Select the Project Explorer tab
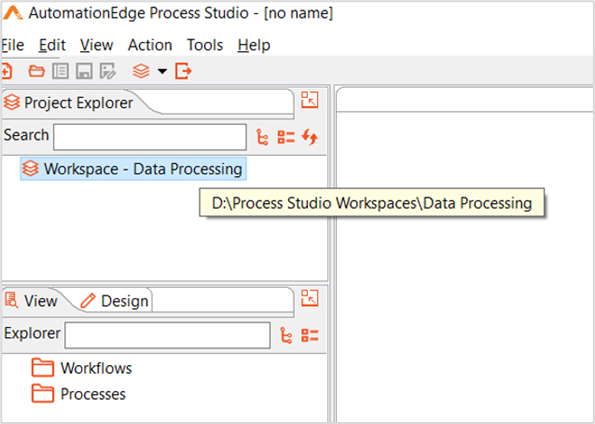Screen dimensions: 595x424 [68, 102]
